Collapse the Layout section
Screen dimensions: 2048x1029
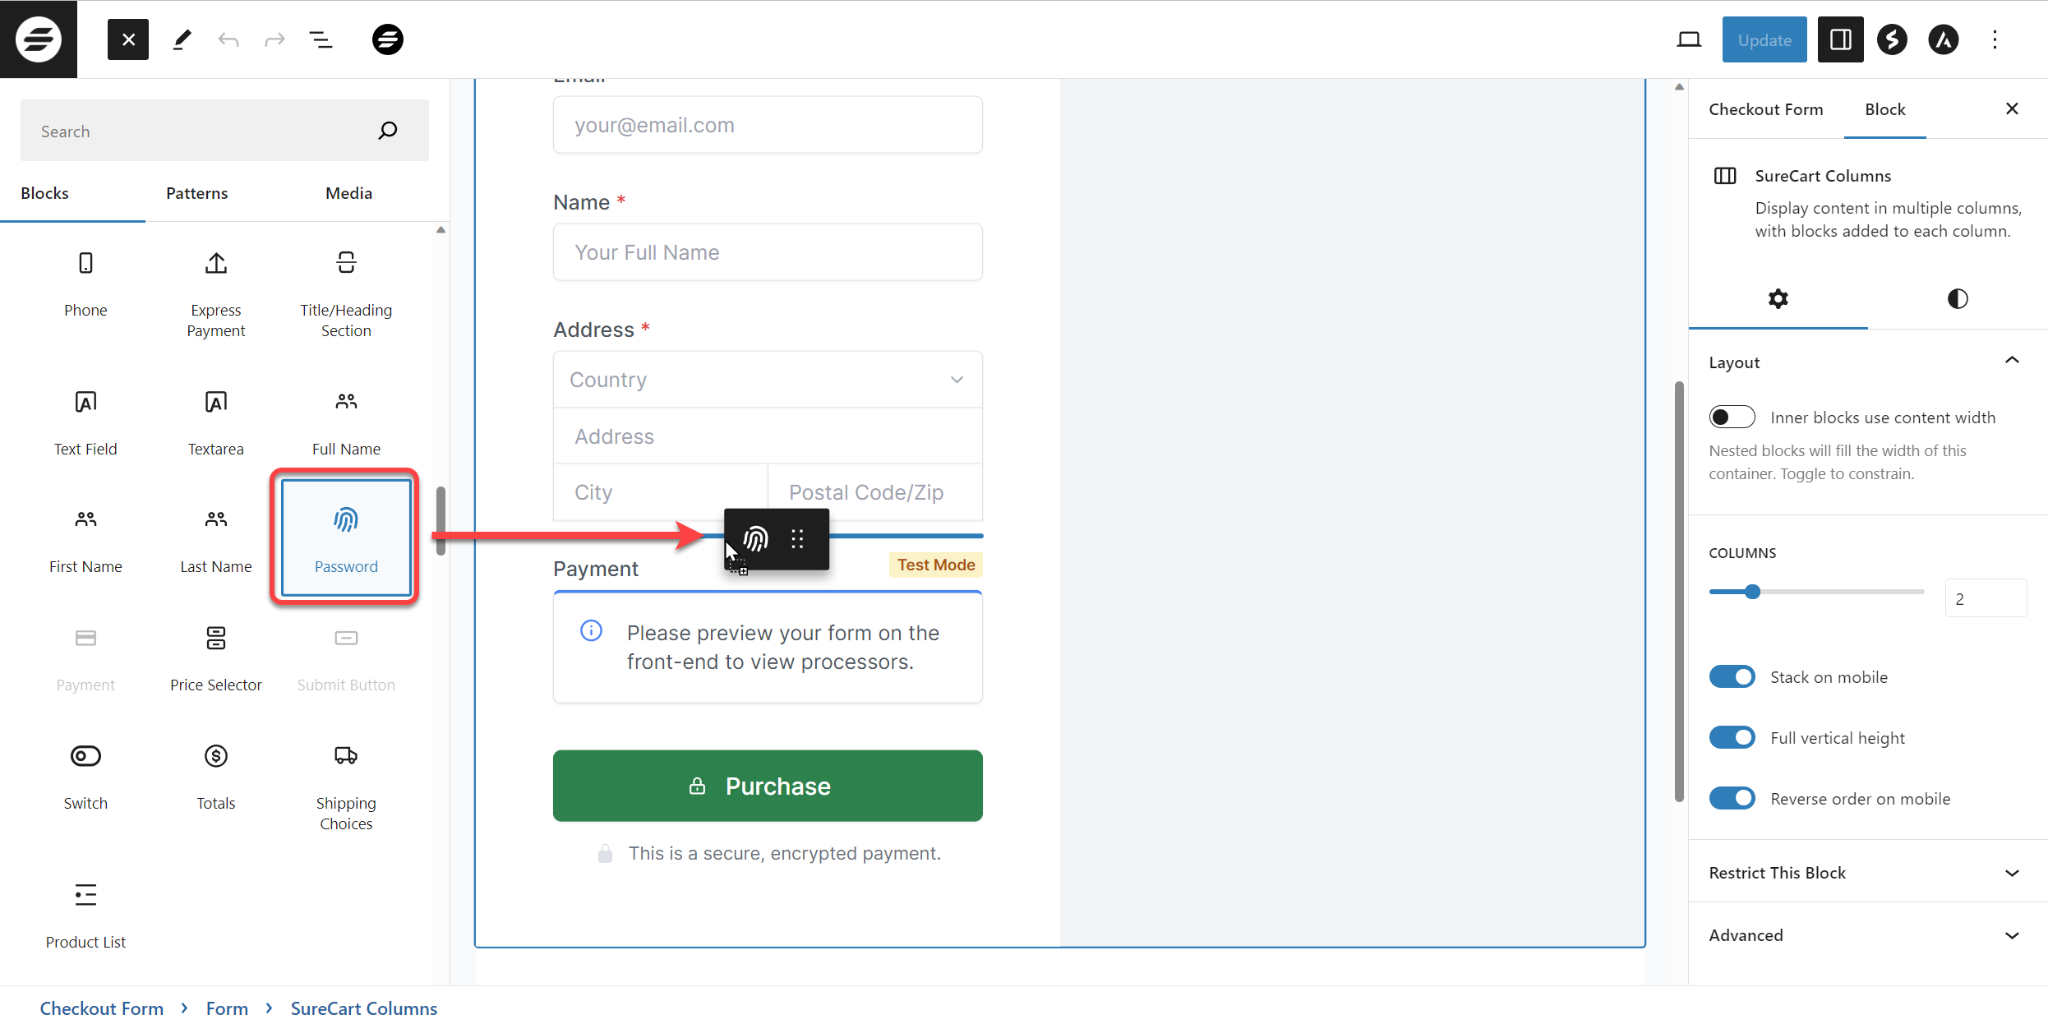[2012, 361]
